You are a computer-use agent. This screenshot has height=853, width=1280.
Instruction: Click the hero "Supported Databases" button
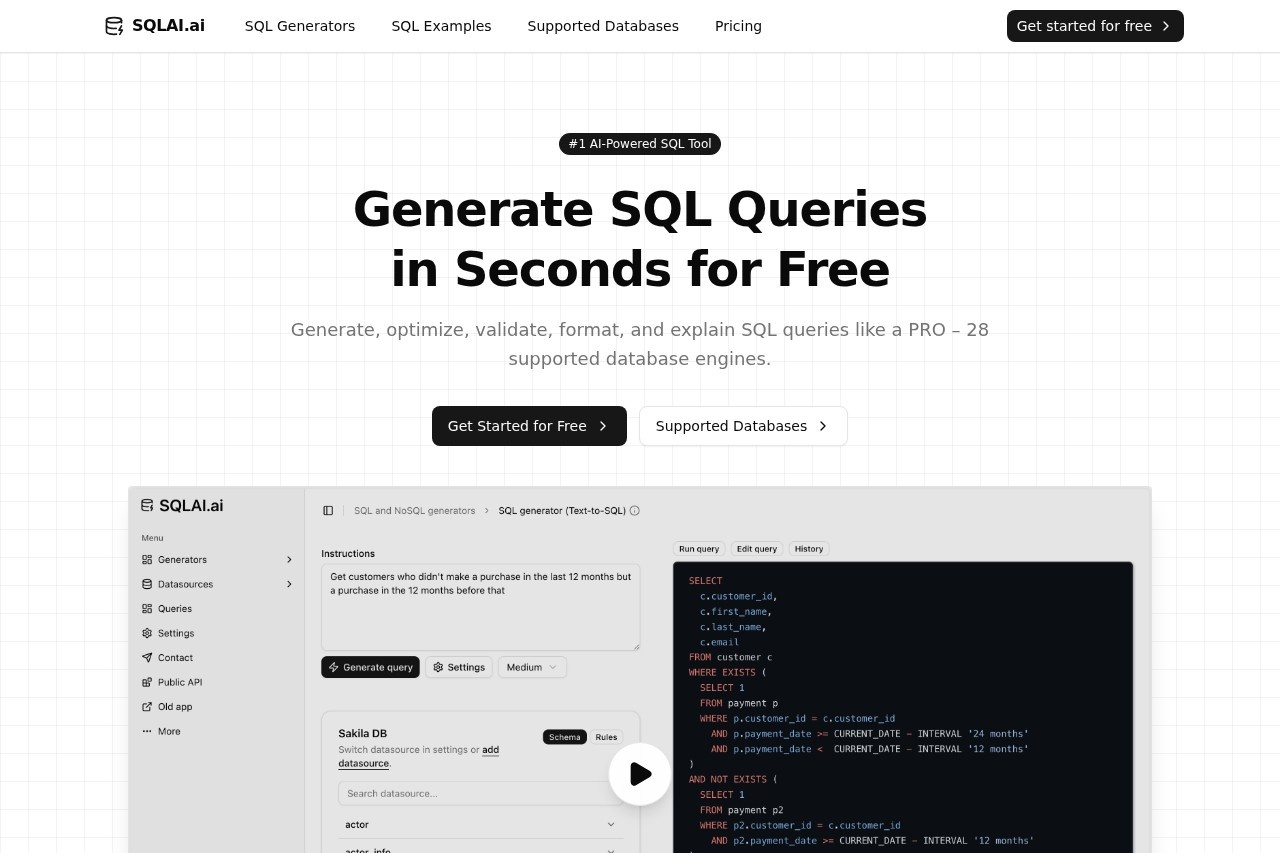pyautogui.click(x=743, y=426)
